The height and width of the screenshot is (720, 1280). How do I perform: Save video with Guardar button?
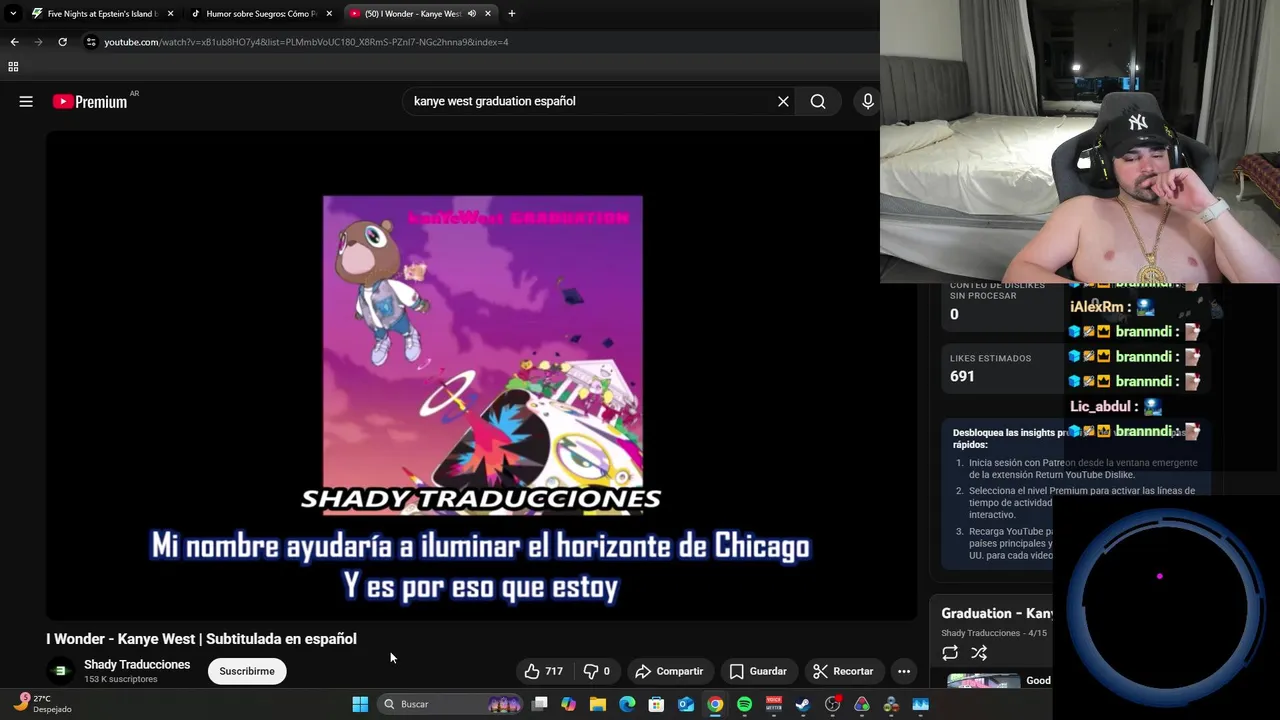(x=758, y=671)
